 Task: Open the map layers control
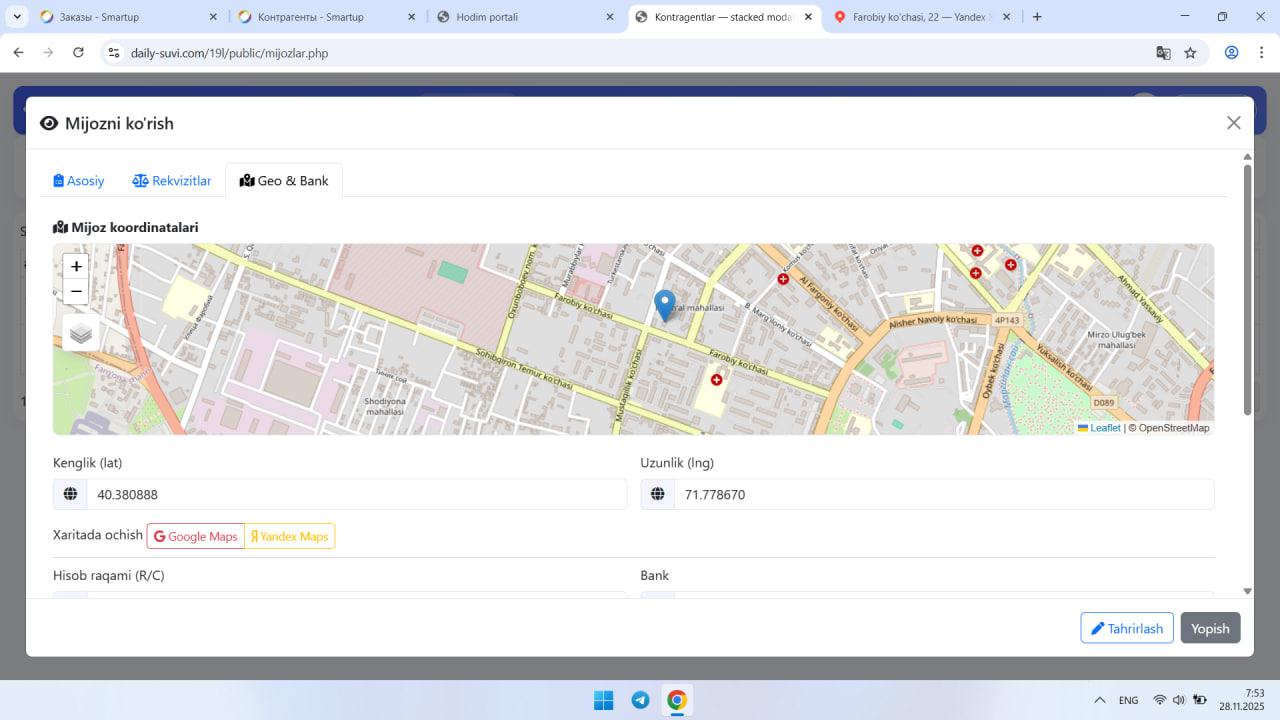coord(81,333)
